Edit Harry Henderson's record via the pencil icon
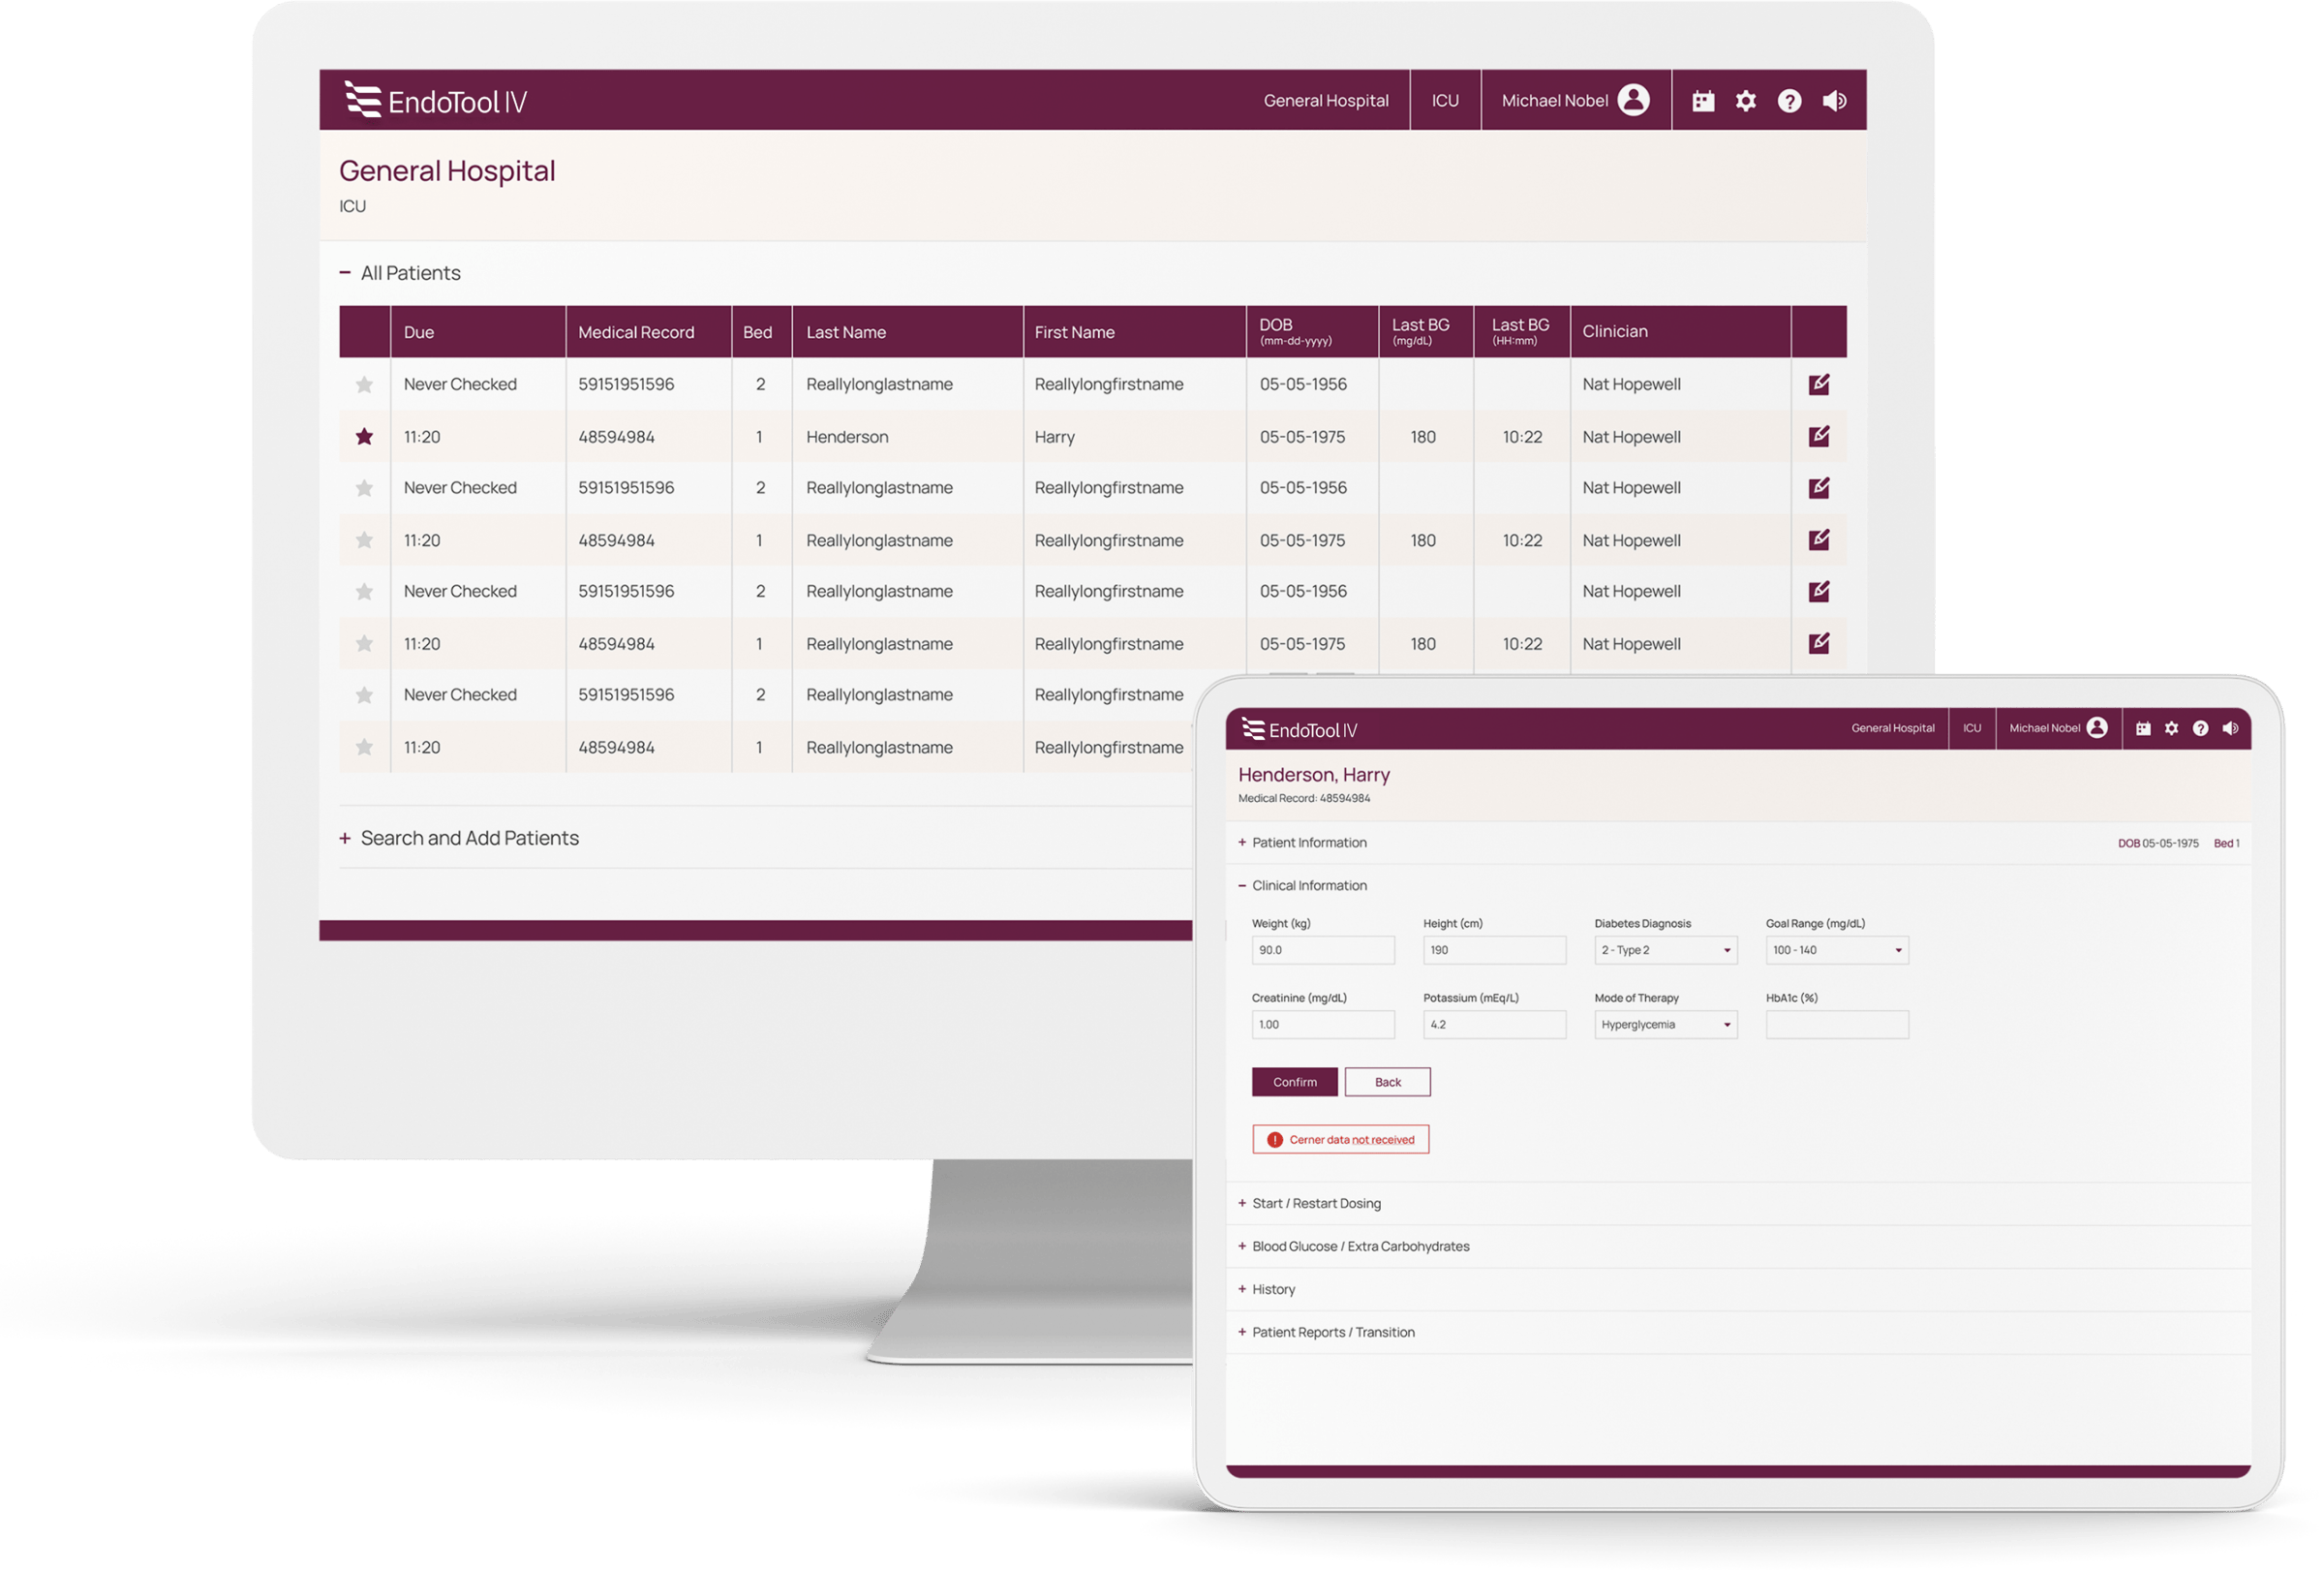The width and height of the screenshot is (2324, 1570). (1819, 436)
